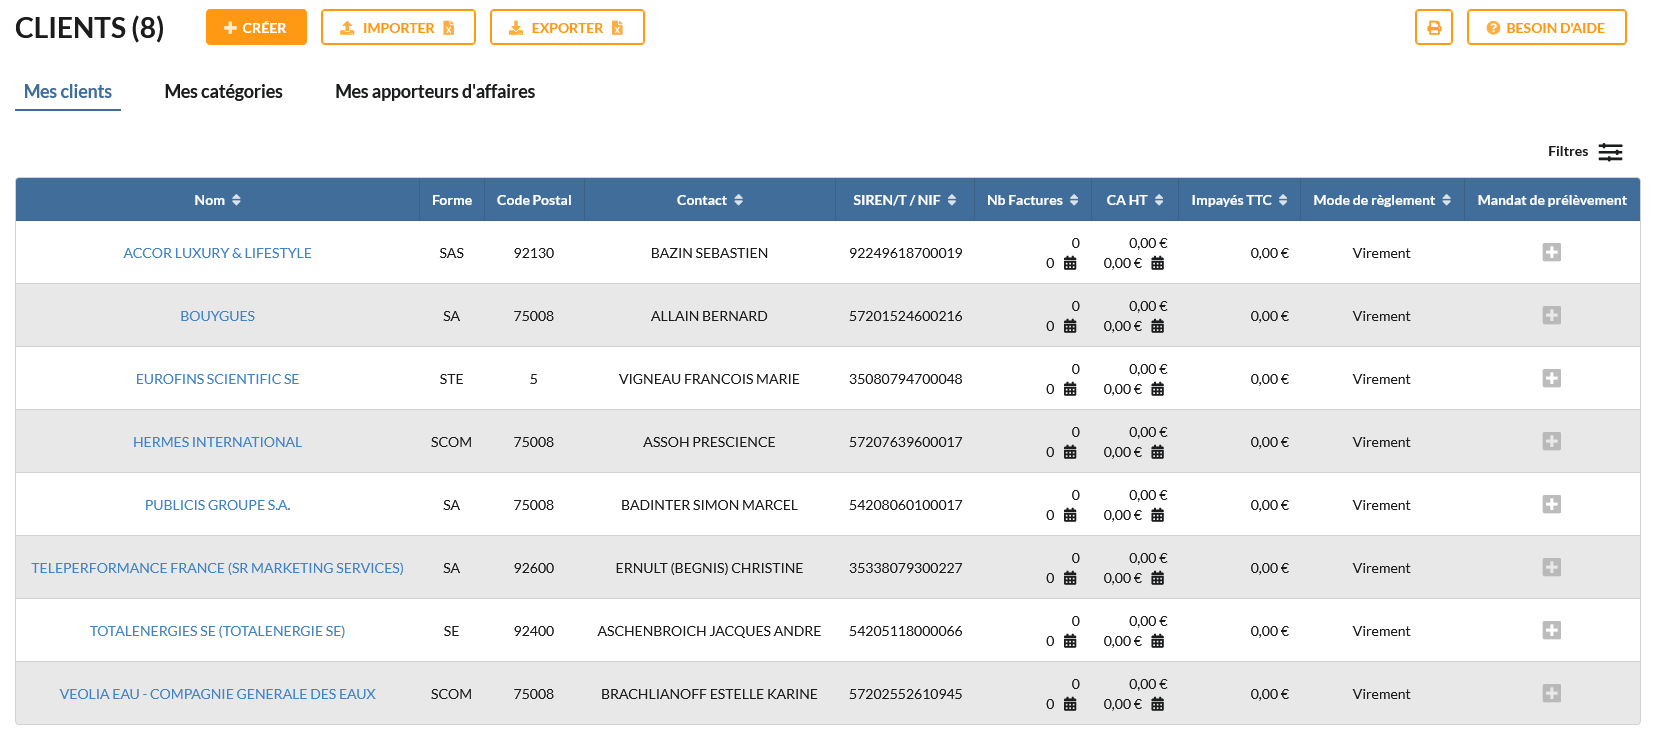Open client ACCOR LUXURY & LIFESTYLE
Viewport: 1662px width, 747px height.
(217, 253)
